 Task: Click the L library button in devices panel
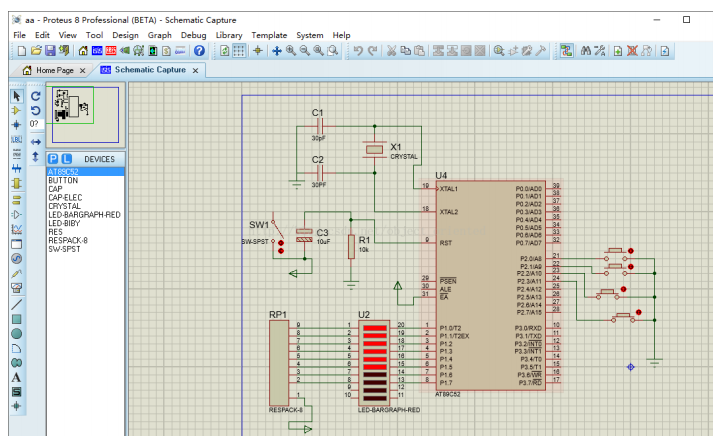tap(66, 159)
